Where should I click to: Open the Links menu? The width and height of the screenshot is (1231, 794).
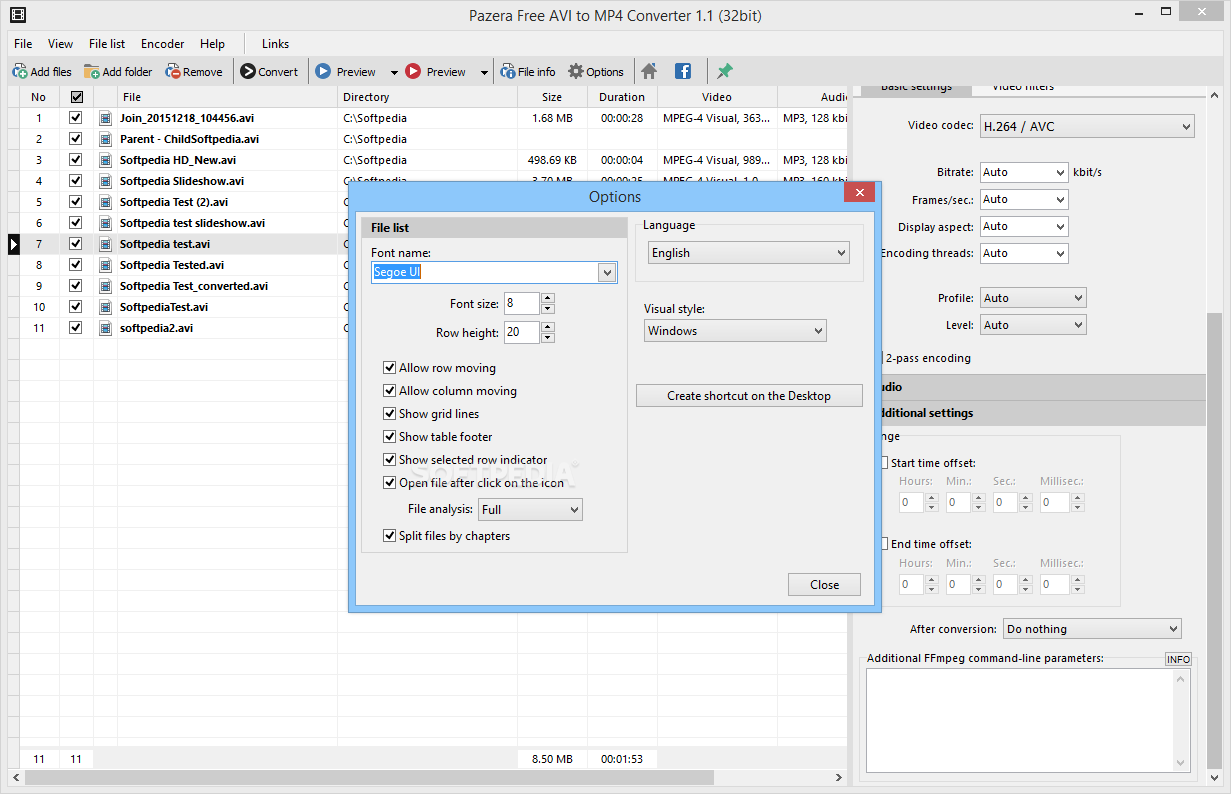tap(275, 44)
